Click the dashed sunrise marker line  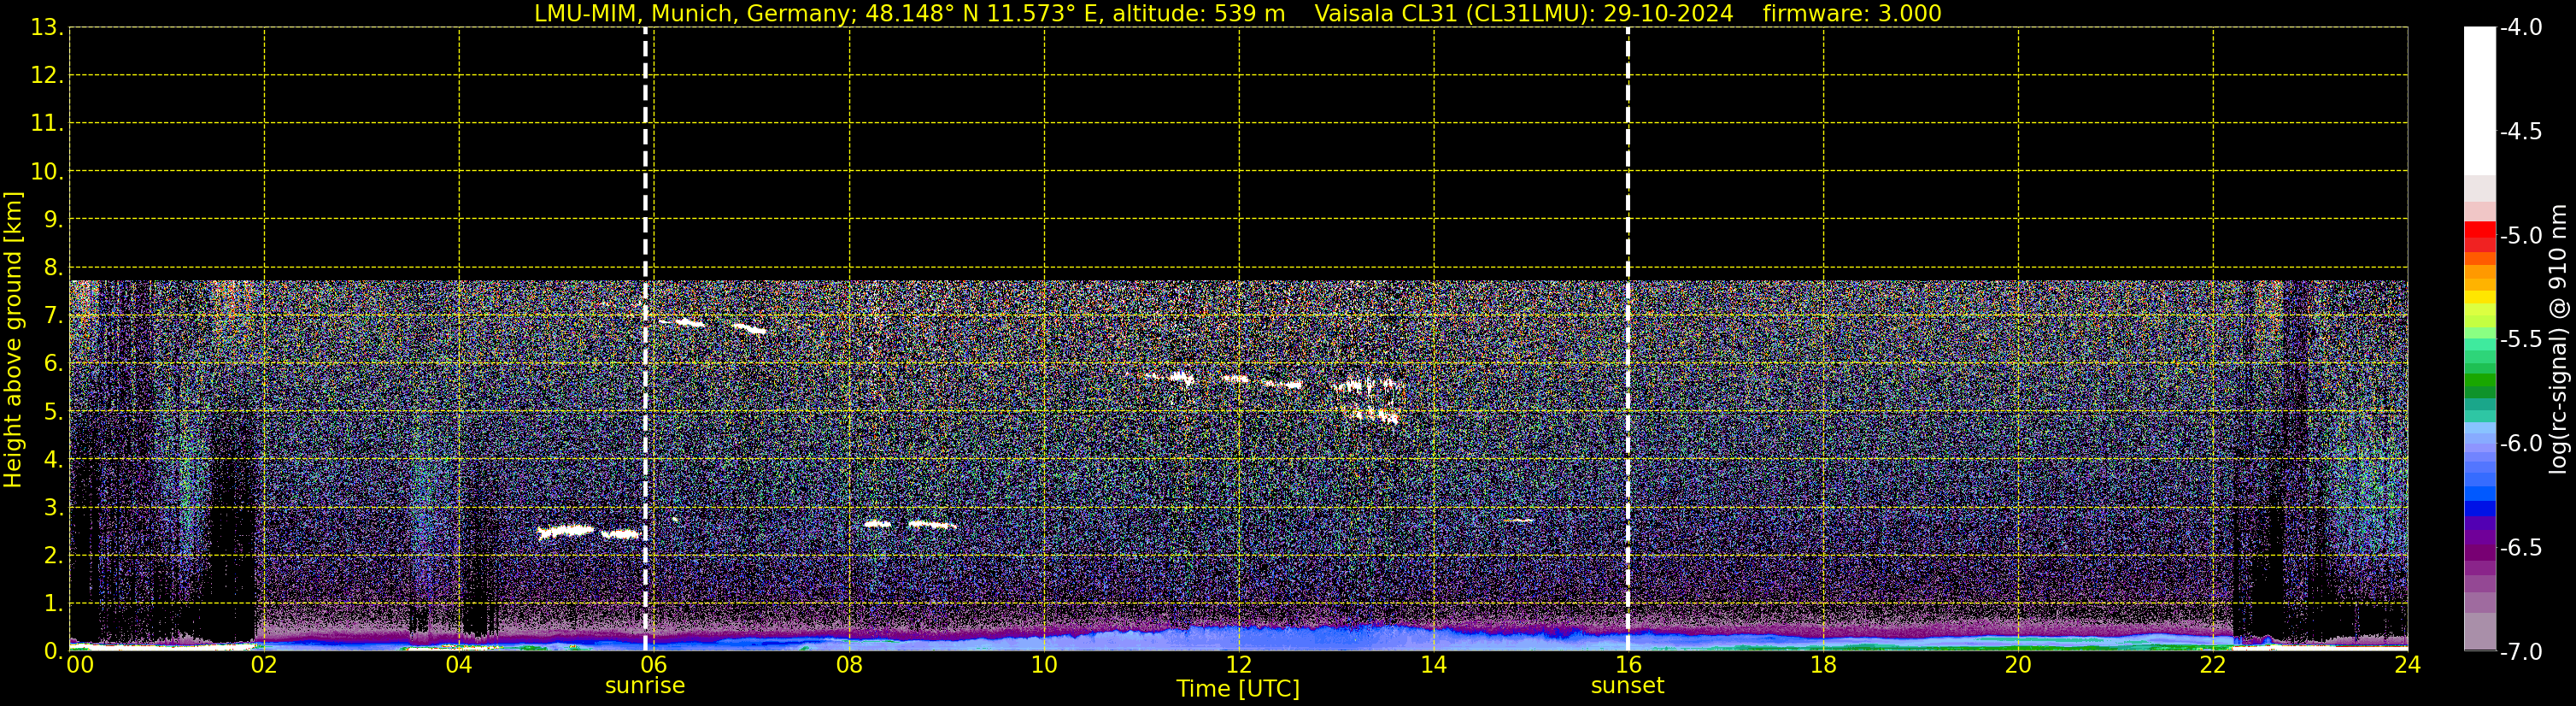[x=645, y=339]
